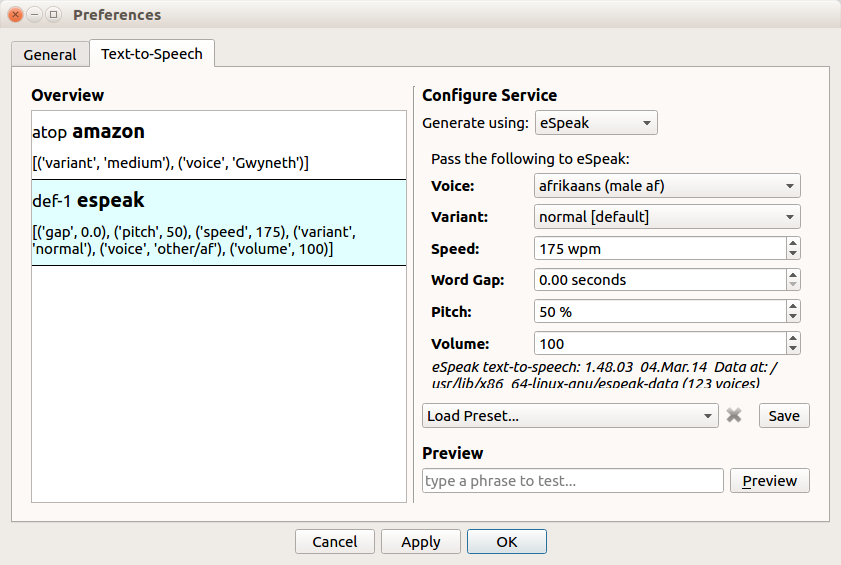Increase the Volume with up arrow
The image size is (841, 565).
point(793,338)
